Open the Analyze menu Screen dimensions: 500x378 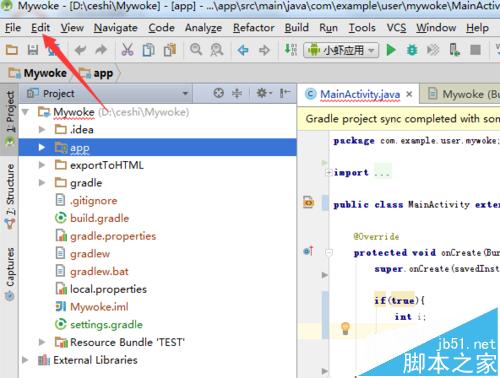[203, 28]
